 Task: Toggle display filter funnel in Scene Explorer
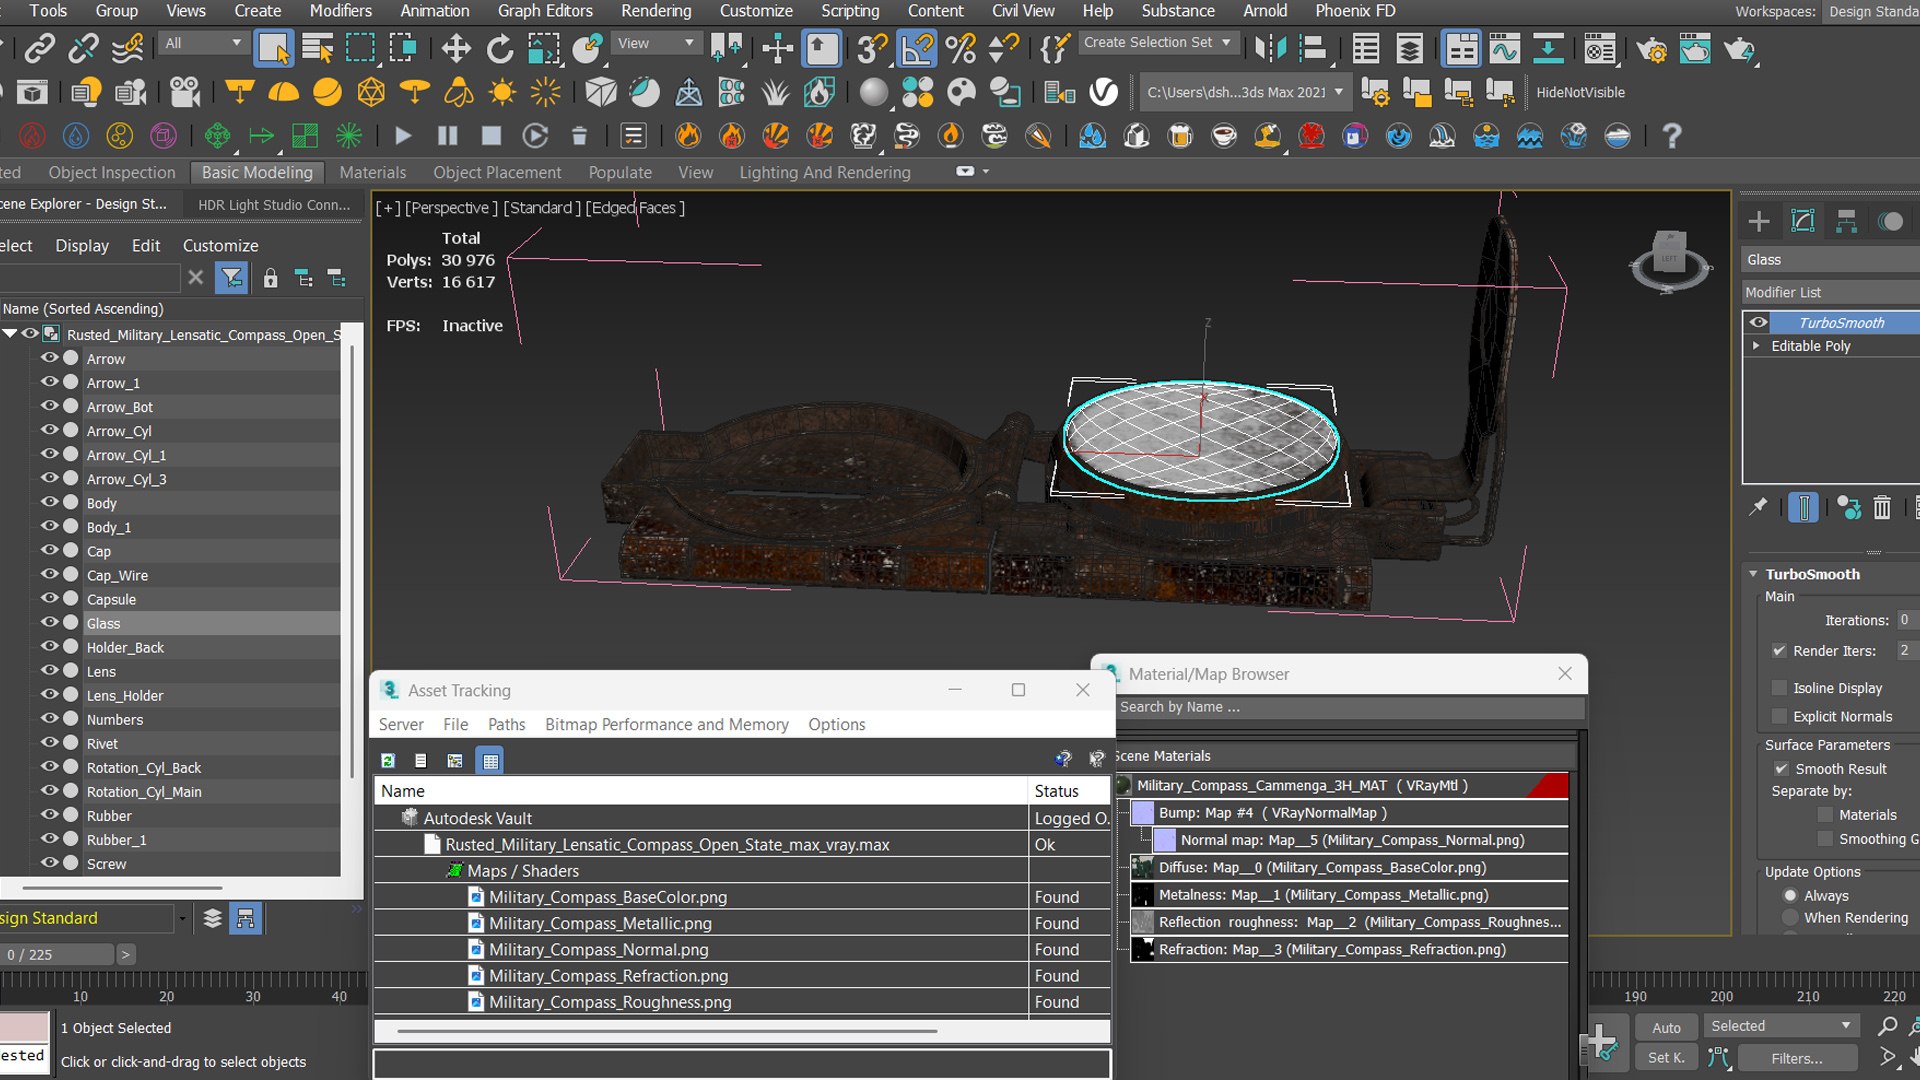(x=232, y=278)
